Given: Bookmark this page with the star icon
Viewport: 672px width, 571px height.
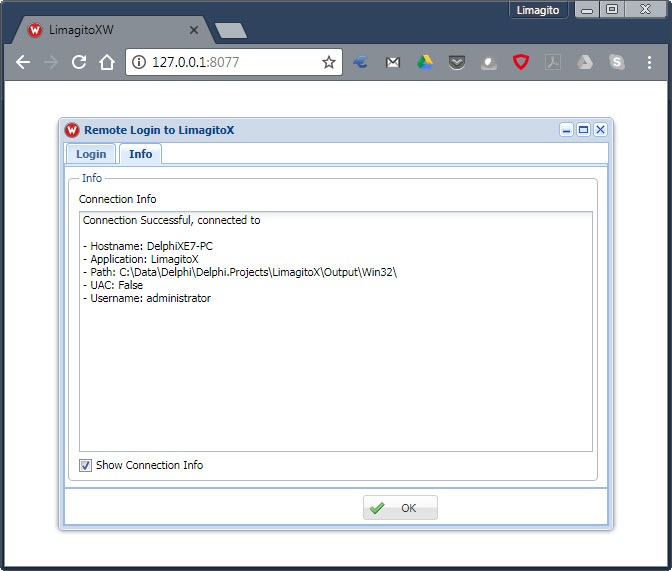Looking at the screenshot, I should 329,63.
